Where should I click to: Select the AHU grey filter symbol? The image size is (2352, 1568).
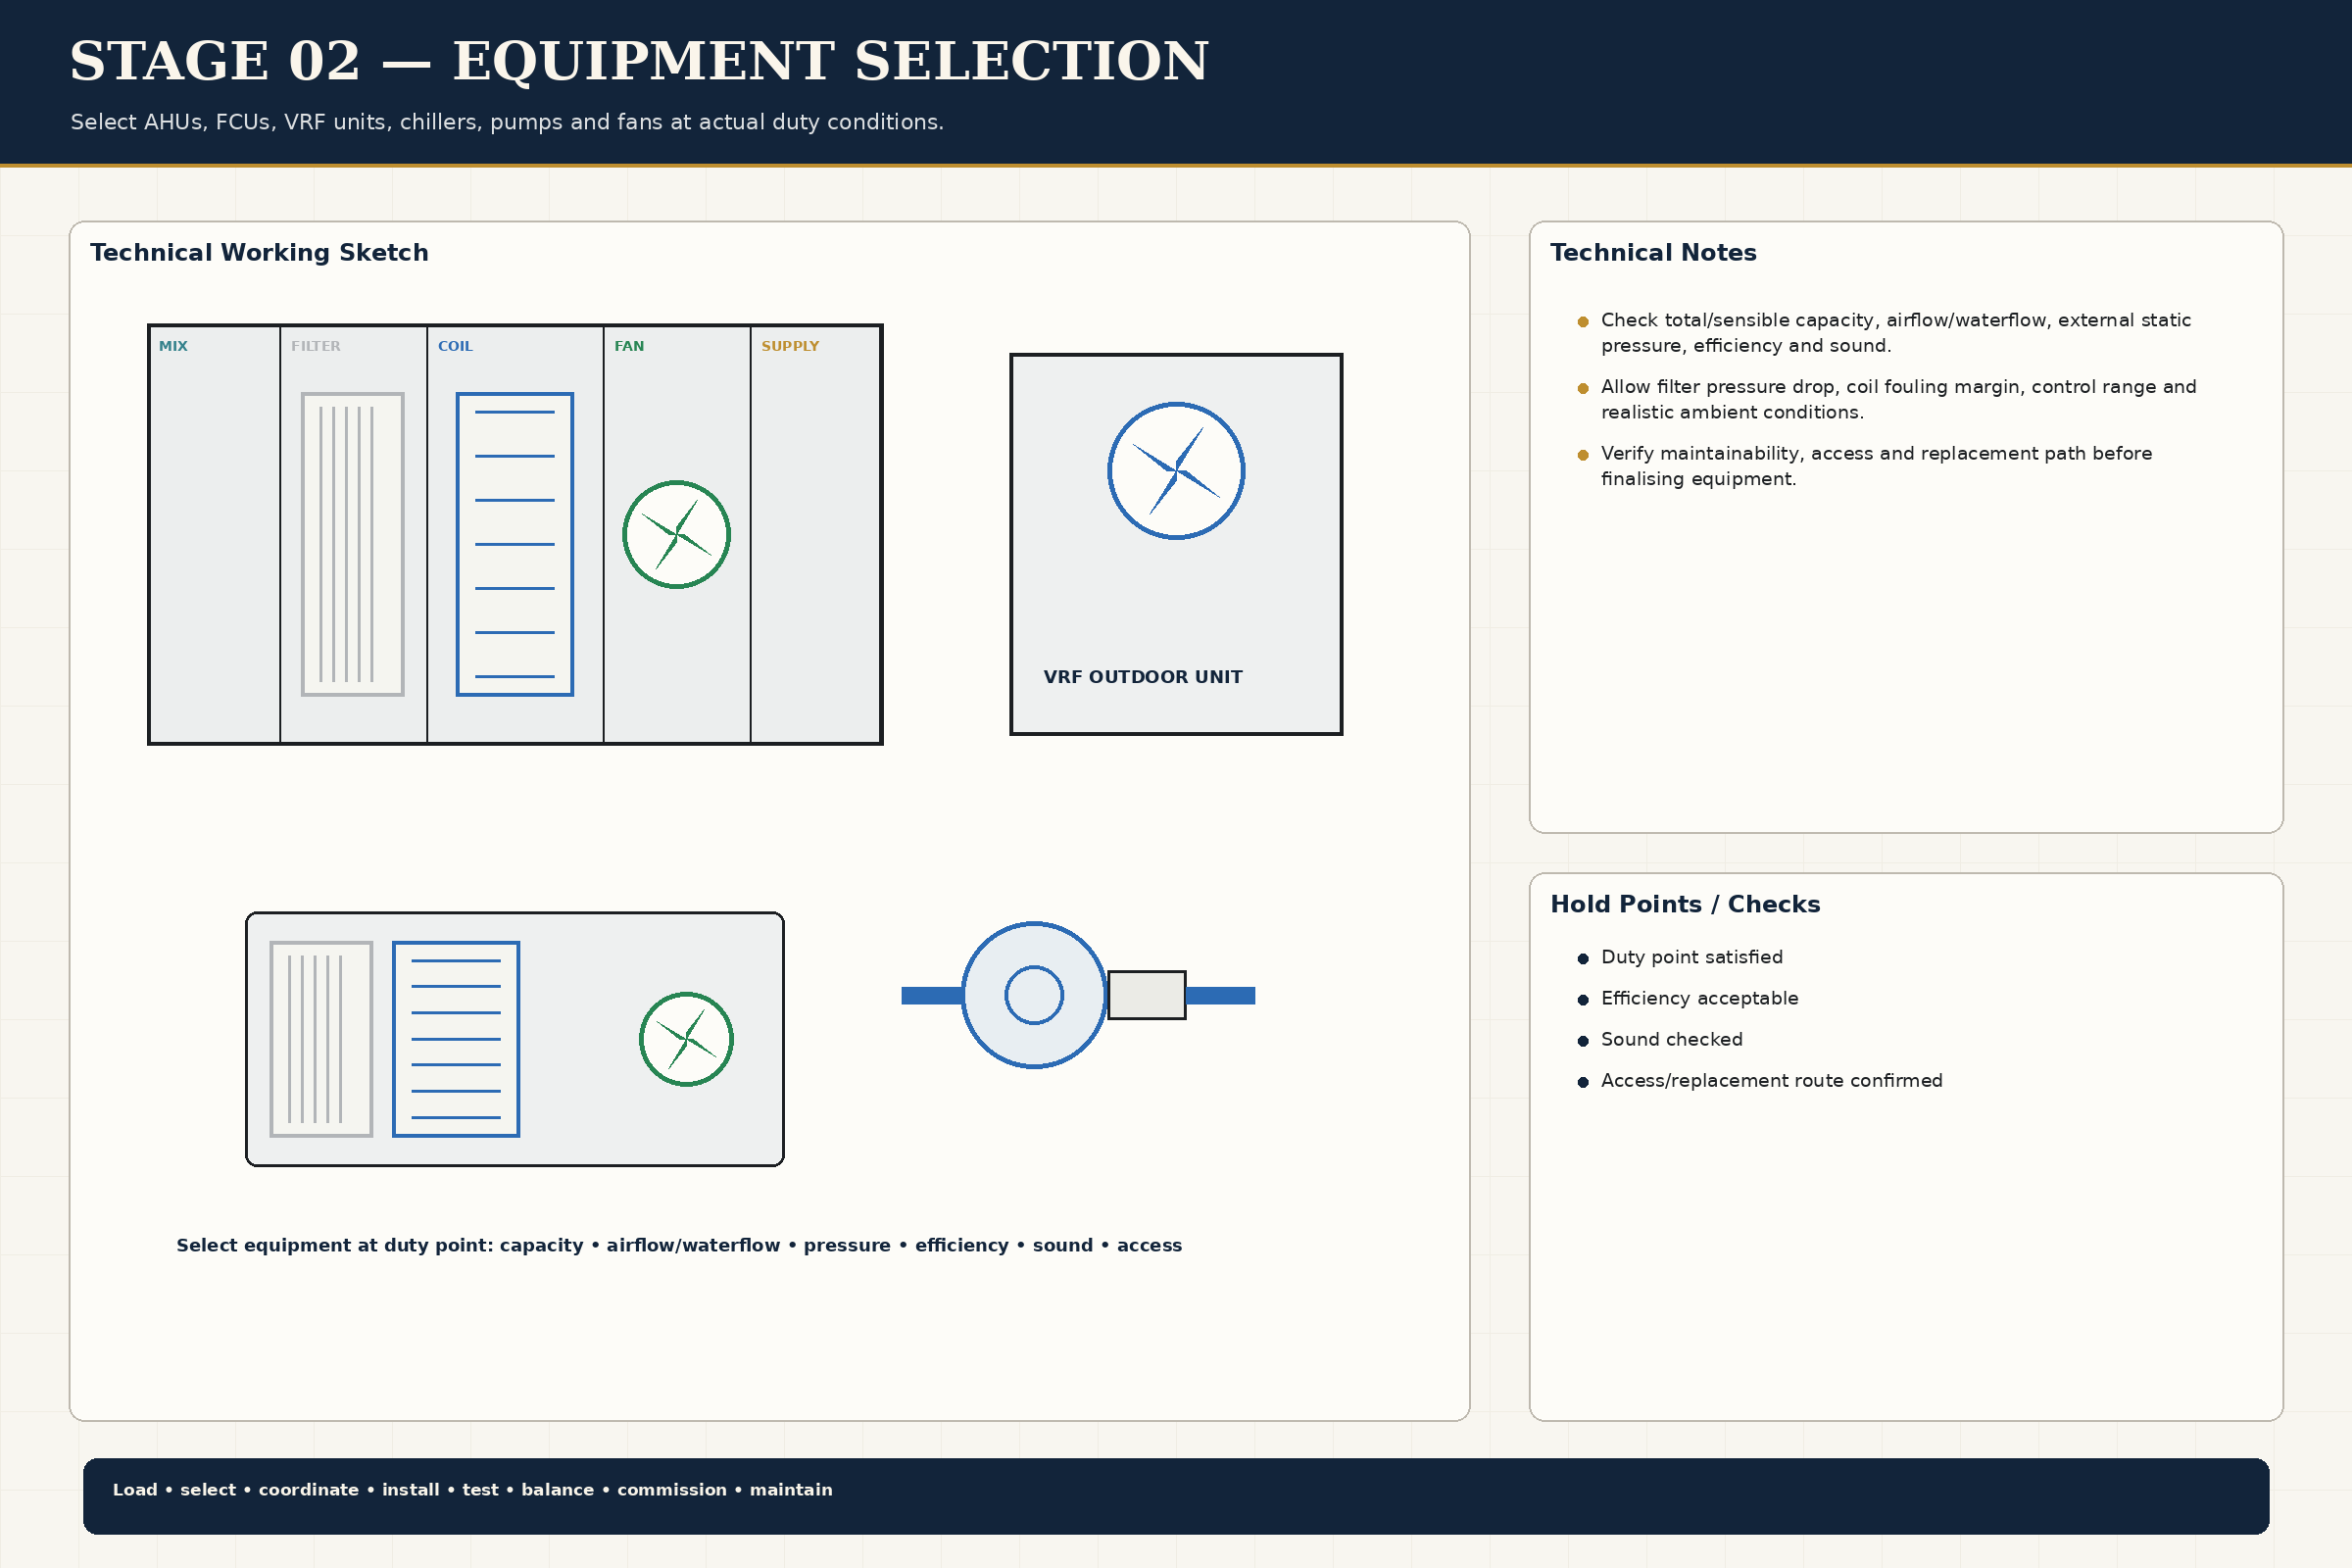pyautogui.click(x=353, y=544)
